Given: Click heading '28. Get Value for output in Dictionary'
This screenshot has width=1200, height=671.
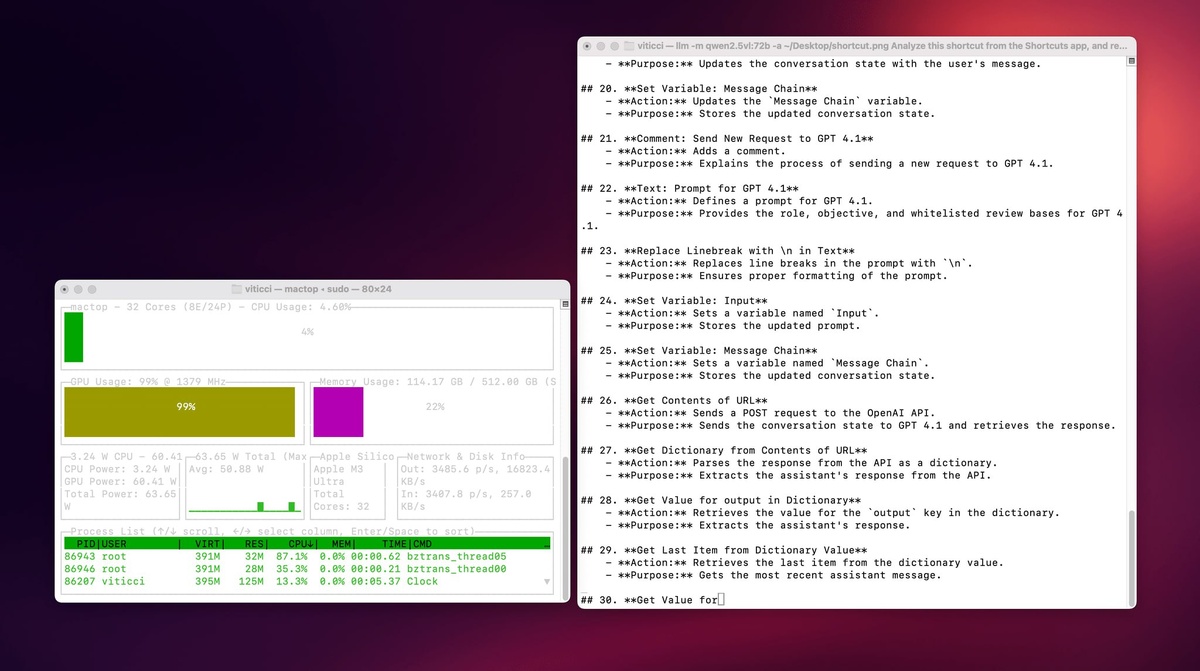Looking at the screenshot, I should click(x=720, y=501).
